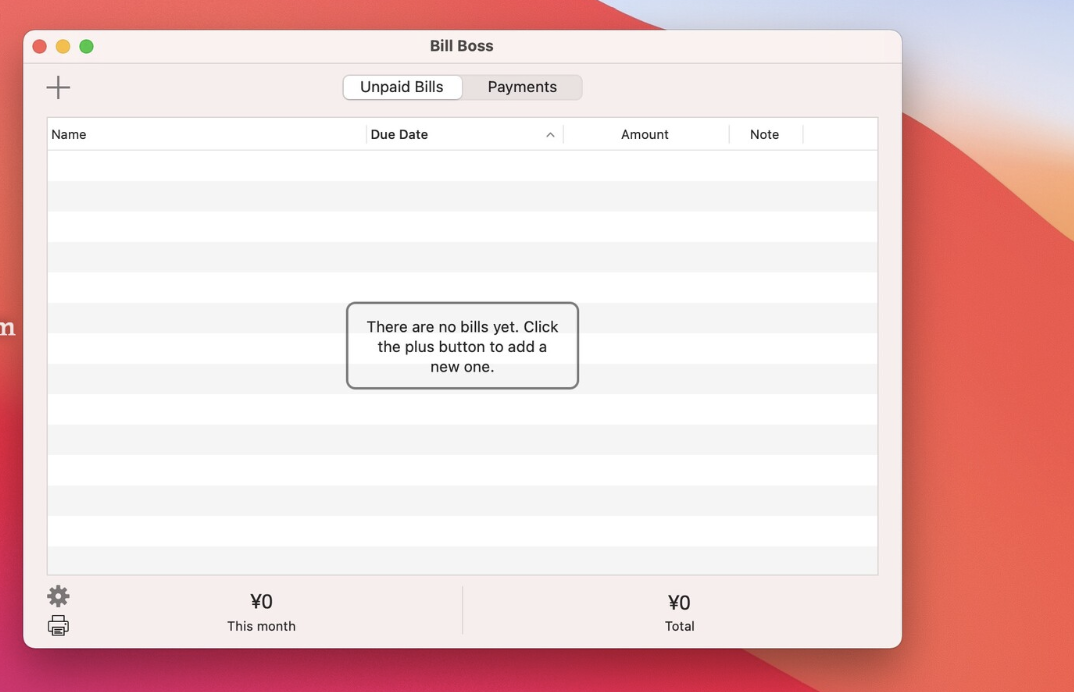The width and height of the screenshot is (1074, 692).
Task: Toggle the Due Date sort direction chevron
Action: tap(549, 133)
